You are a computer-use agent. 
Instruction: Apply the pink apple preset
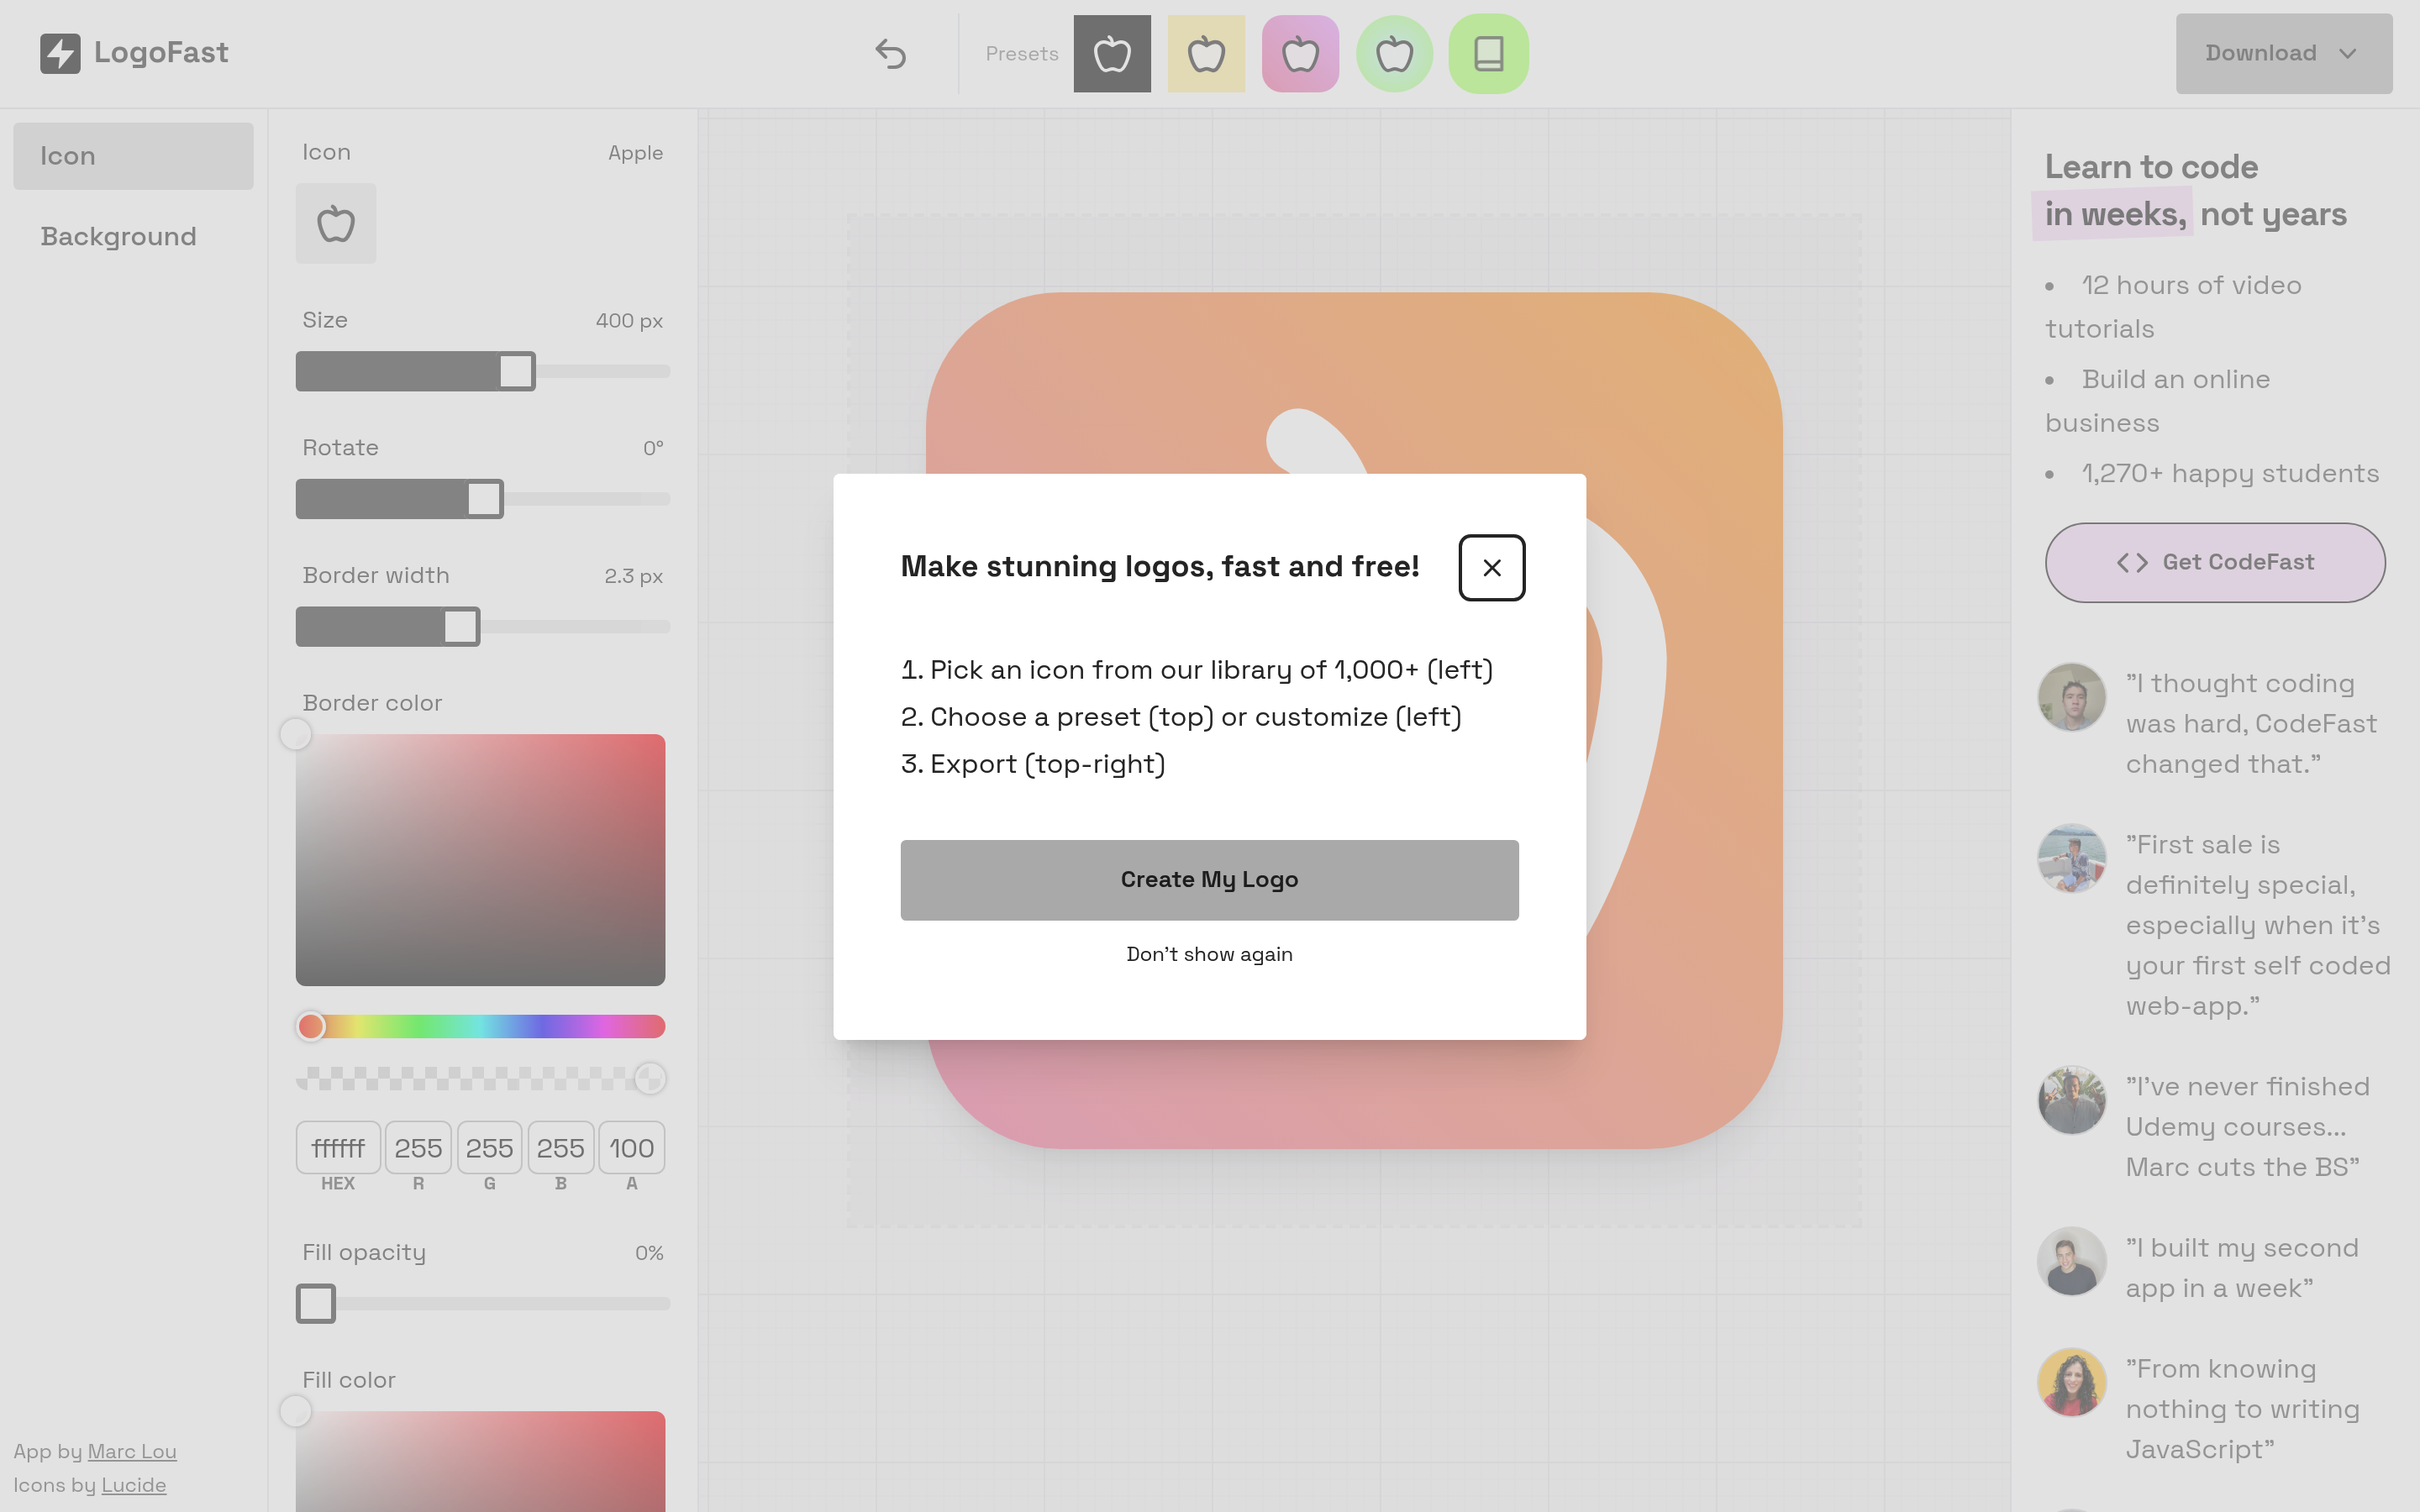[x=1300, y=54]
